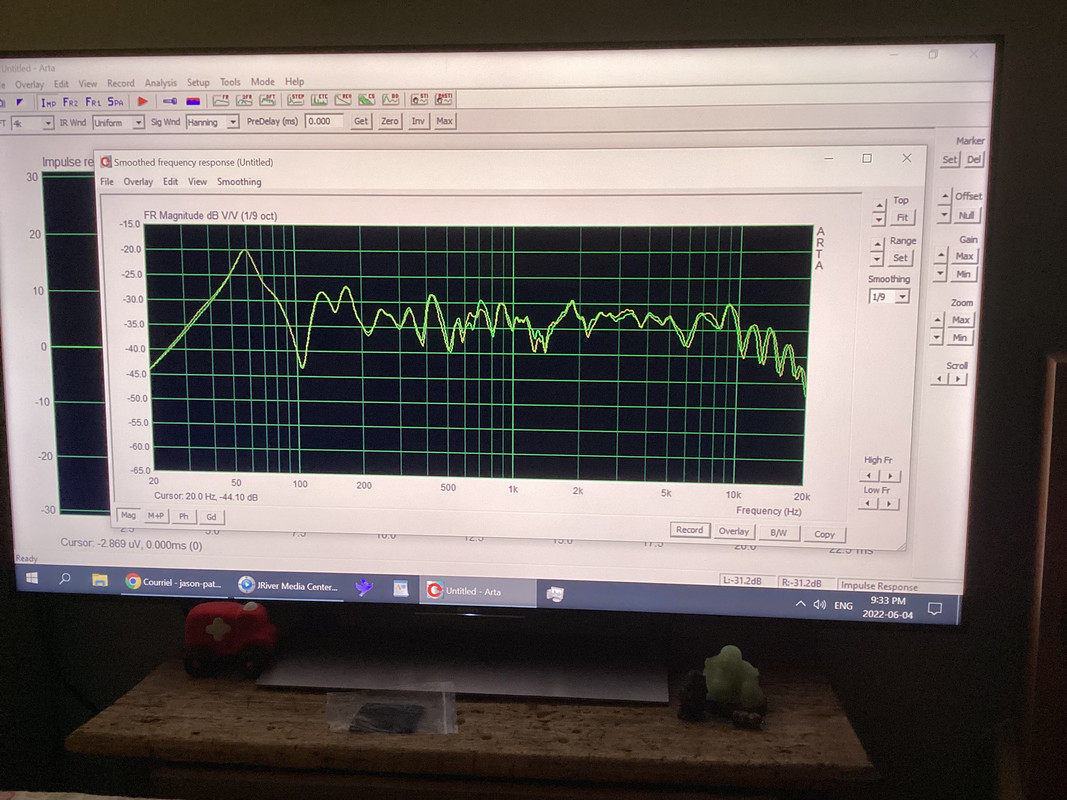Select the Imp impulse response mode icon
Viewport: 1067px width, 800px height.
click(48, 103)
